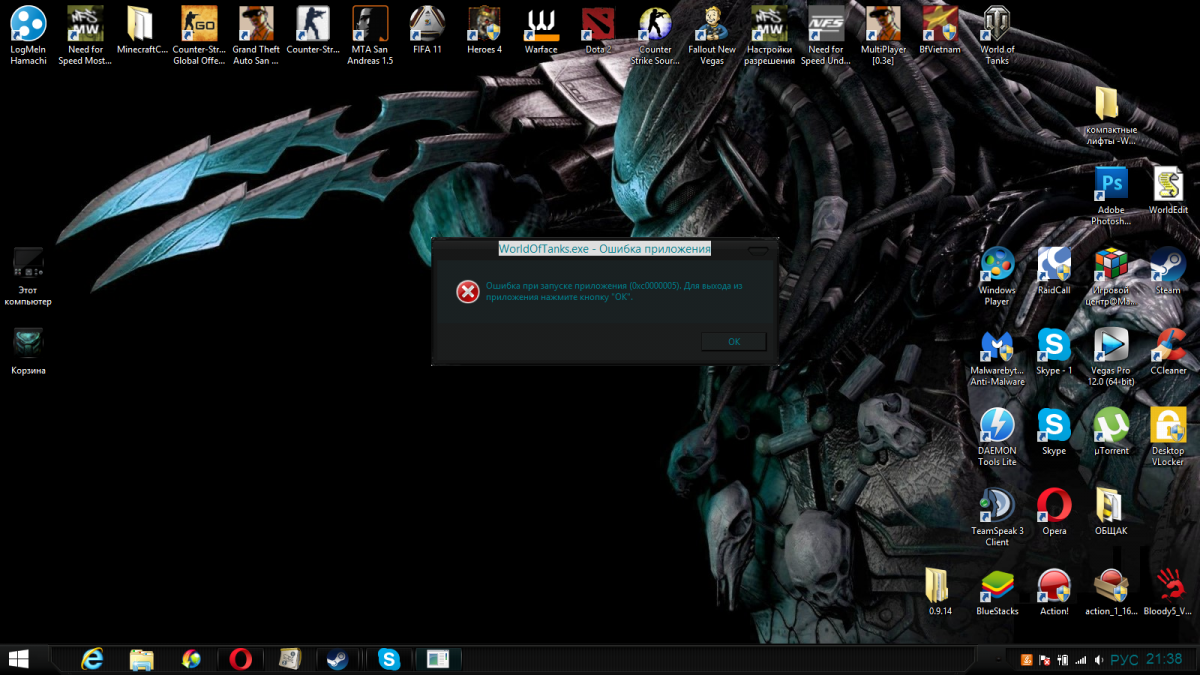Open the Windows Start button
The width and height of the screenshot is (1200, 675).
(18, 658)
